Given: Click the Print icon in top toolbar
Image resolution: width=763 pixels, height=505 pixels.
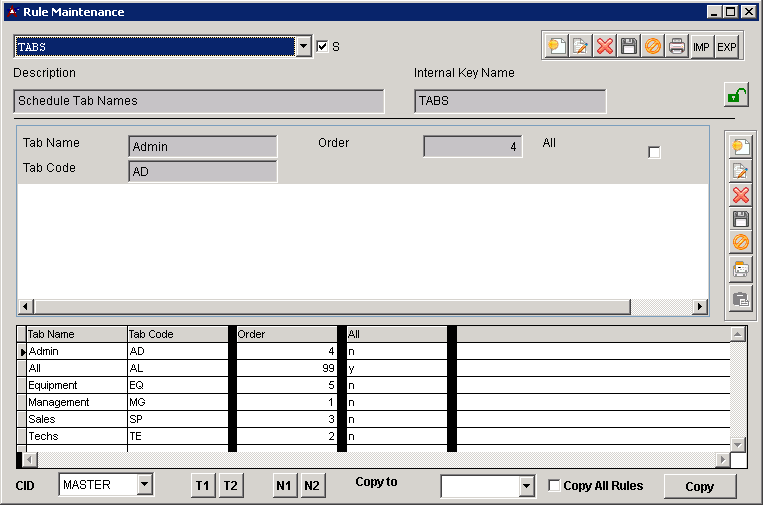Looking at the screenshot, I should (677, 47).
